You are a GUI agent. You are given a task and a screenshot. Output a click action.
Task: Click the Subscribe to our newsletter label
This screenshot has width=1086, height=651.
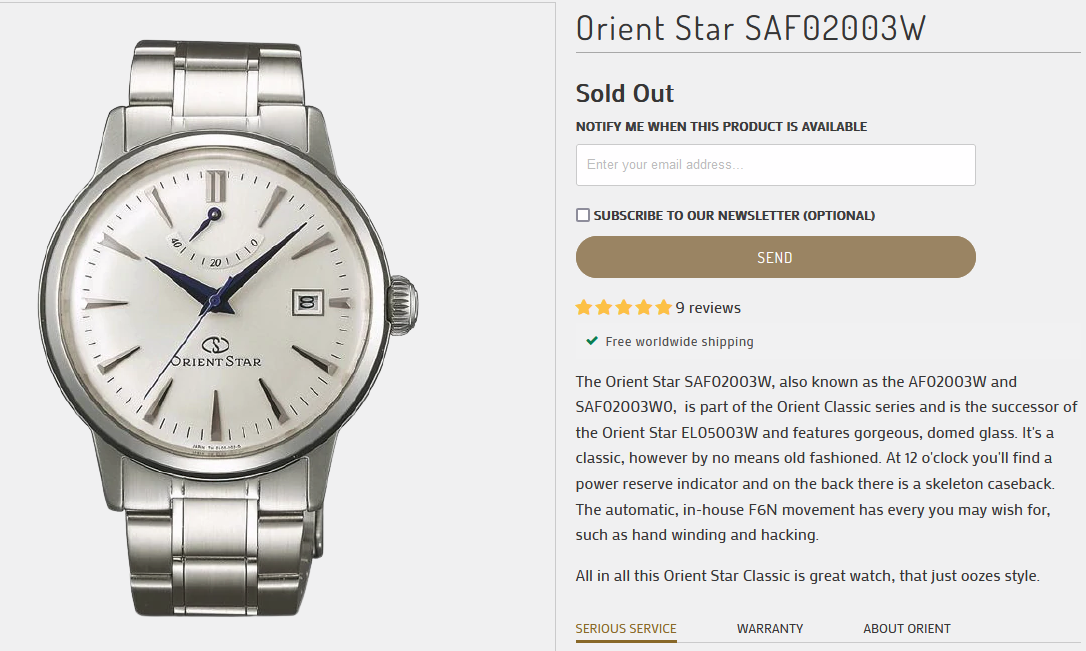(734, 215)
